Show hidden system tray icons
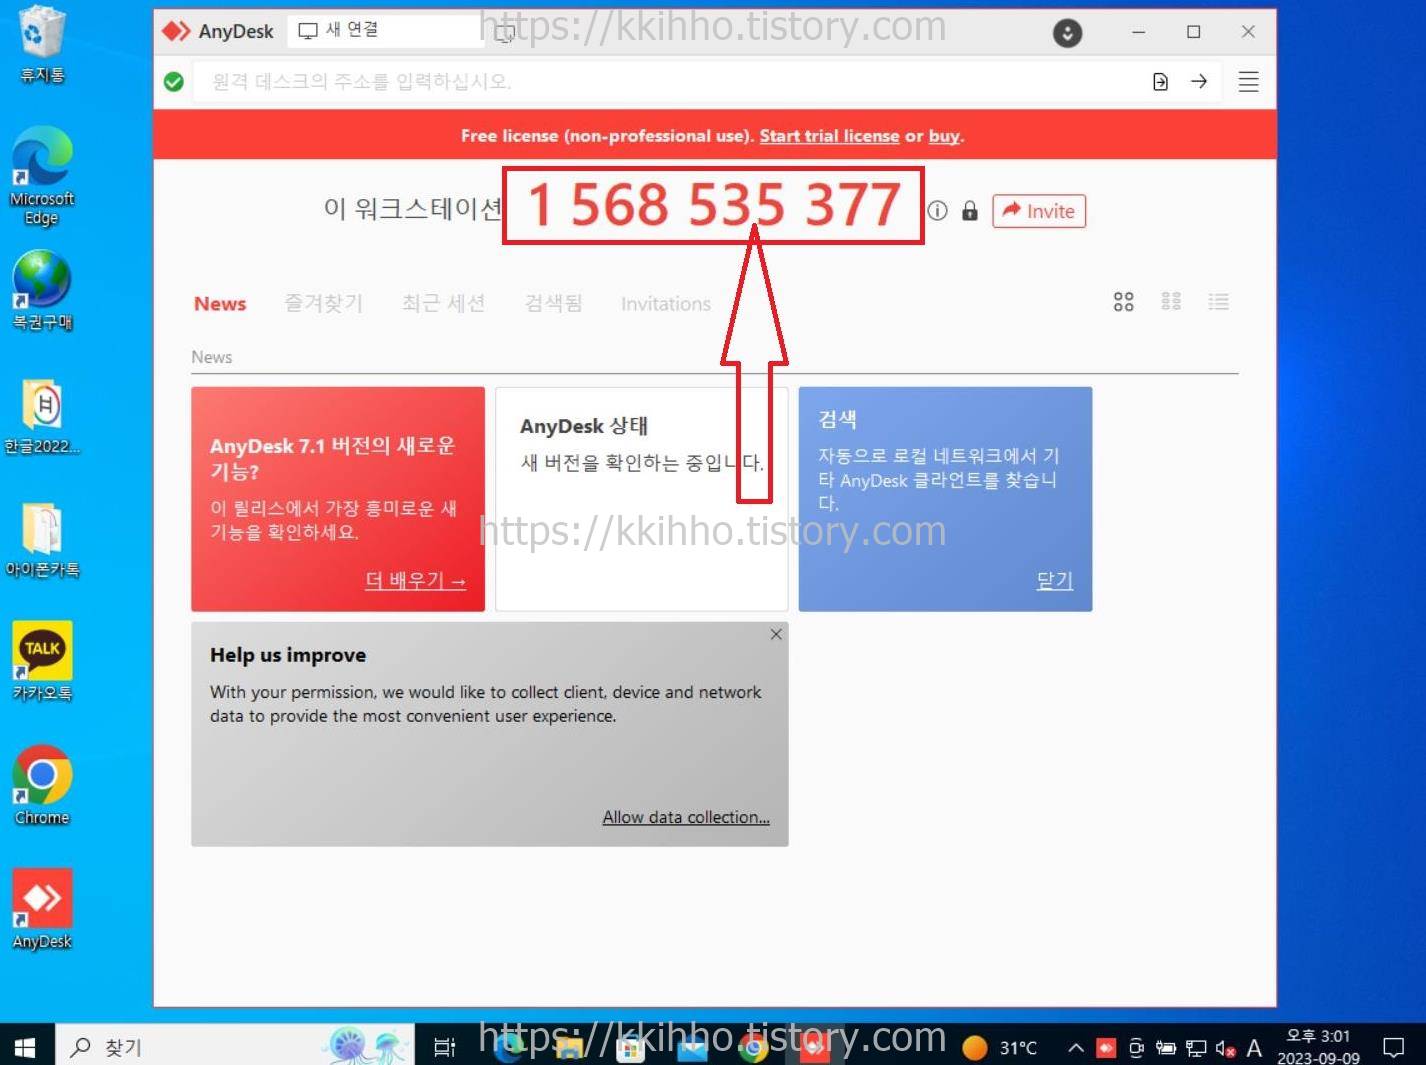 tap(1076, 1048)
